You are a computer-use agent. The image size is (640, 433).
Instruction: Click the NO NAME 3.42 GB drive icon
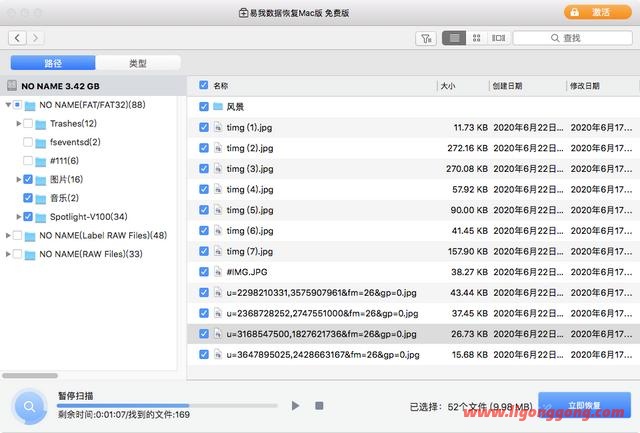pos(12,86)
